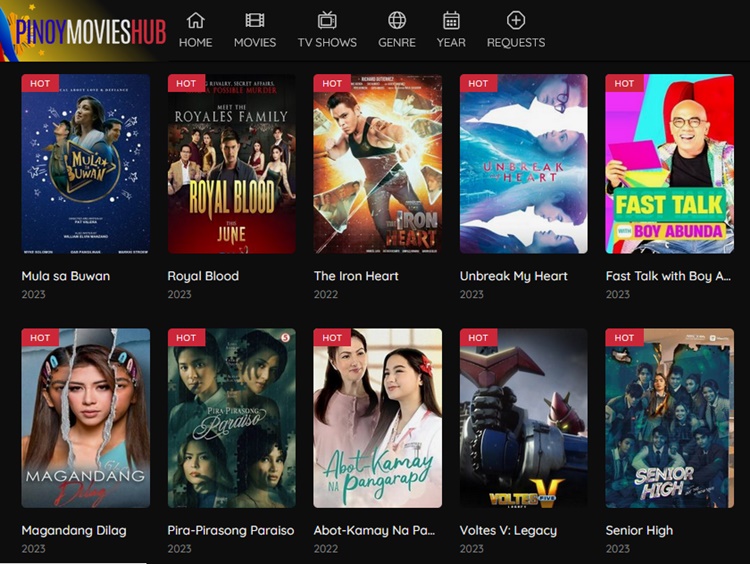Click the Abot-Kamay Na Pa... title link

(x=375, y=531)
